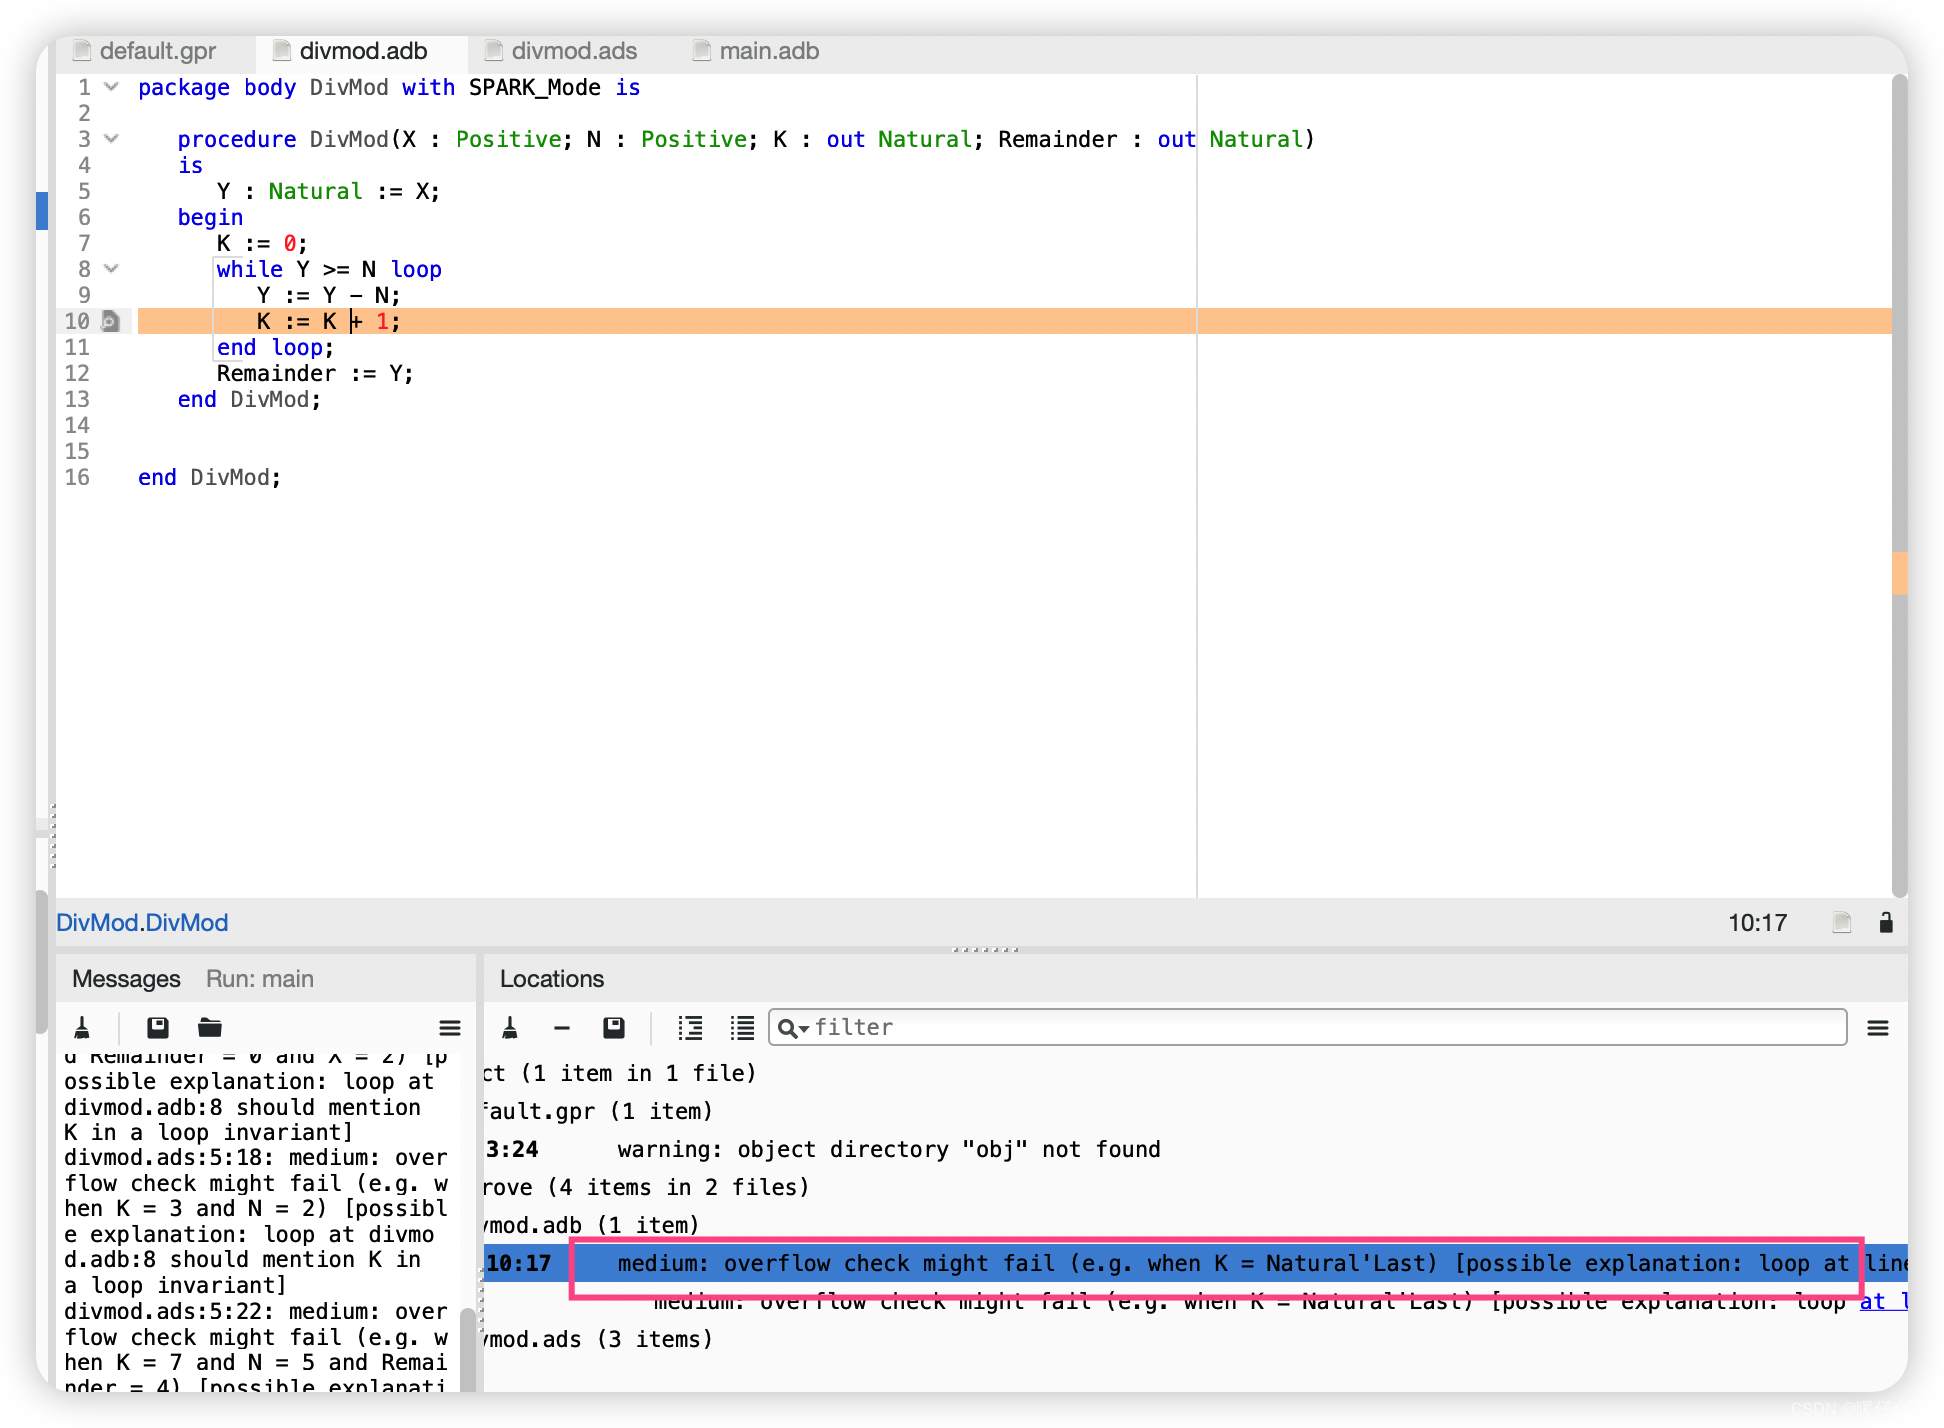Collapse the procedure fold chevron on line 3
The height and width of the screenshot is (1428, 1944).
112,139
